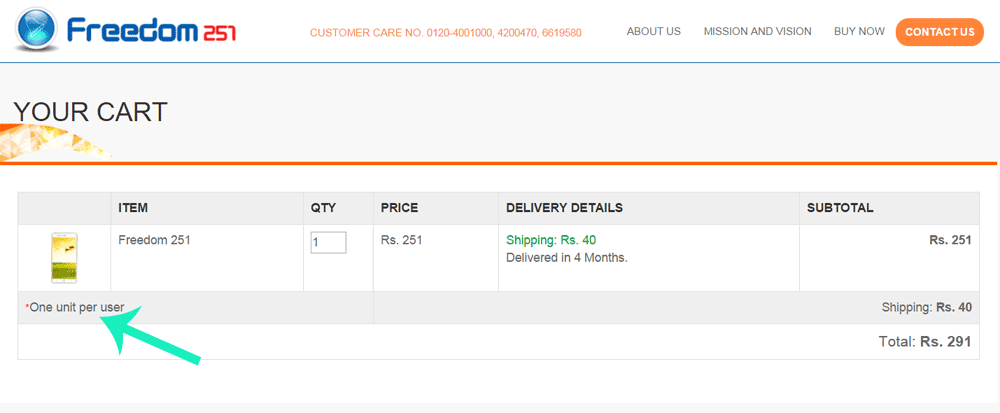This screenshot has height=413, width=1000.
Task: Click the QTY input field
Action: pos(328,242)
